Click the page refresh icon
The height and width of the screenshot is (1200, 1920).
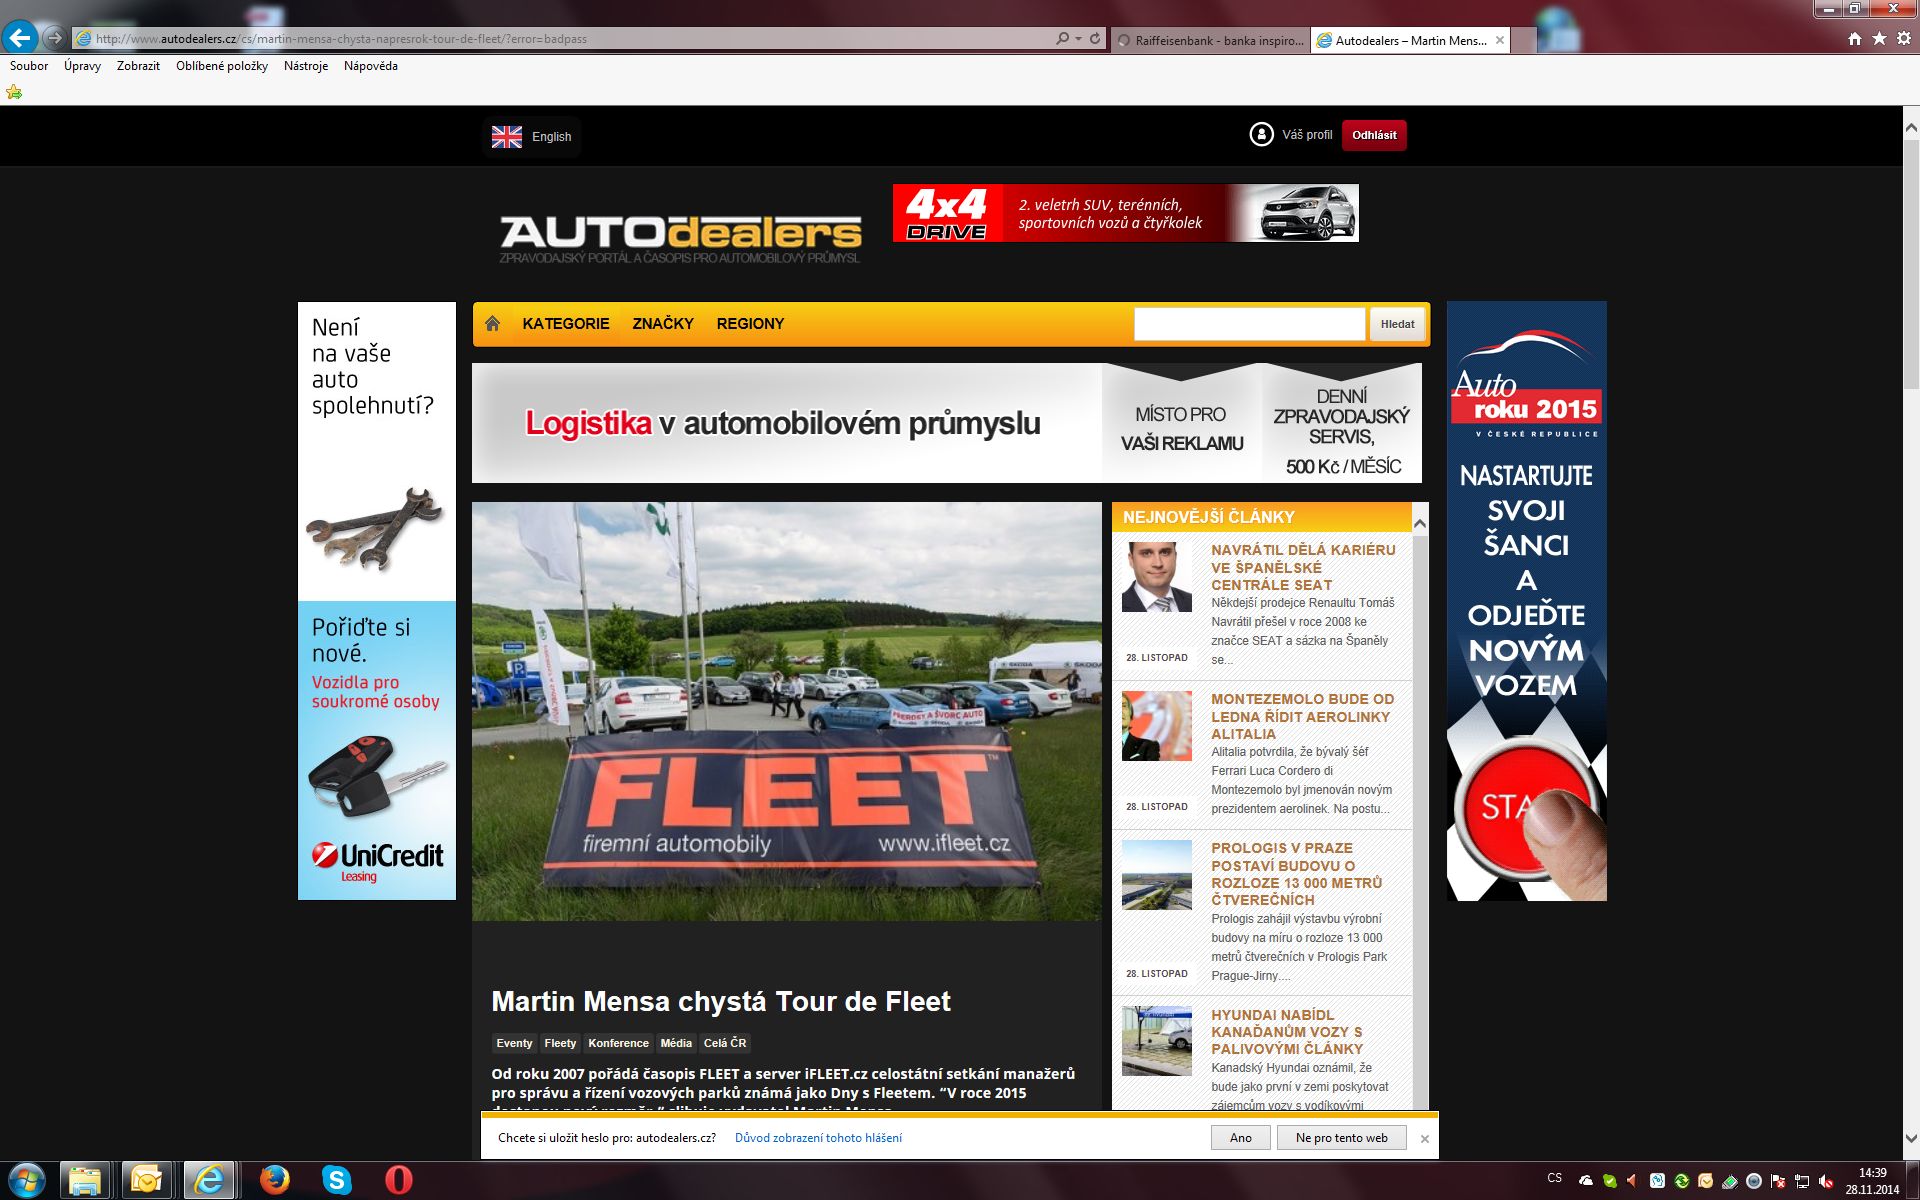[x=1095, y=39]
